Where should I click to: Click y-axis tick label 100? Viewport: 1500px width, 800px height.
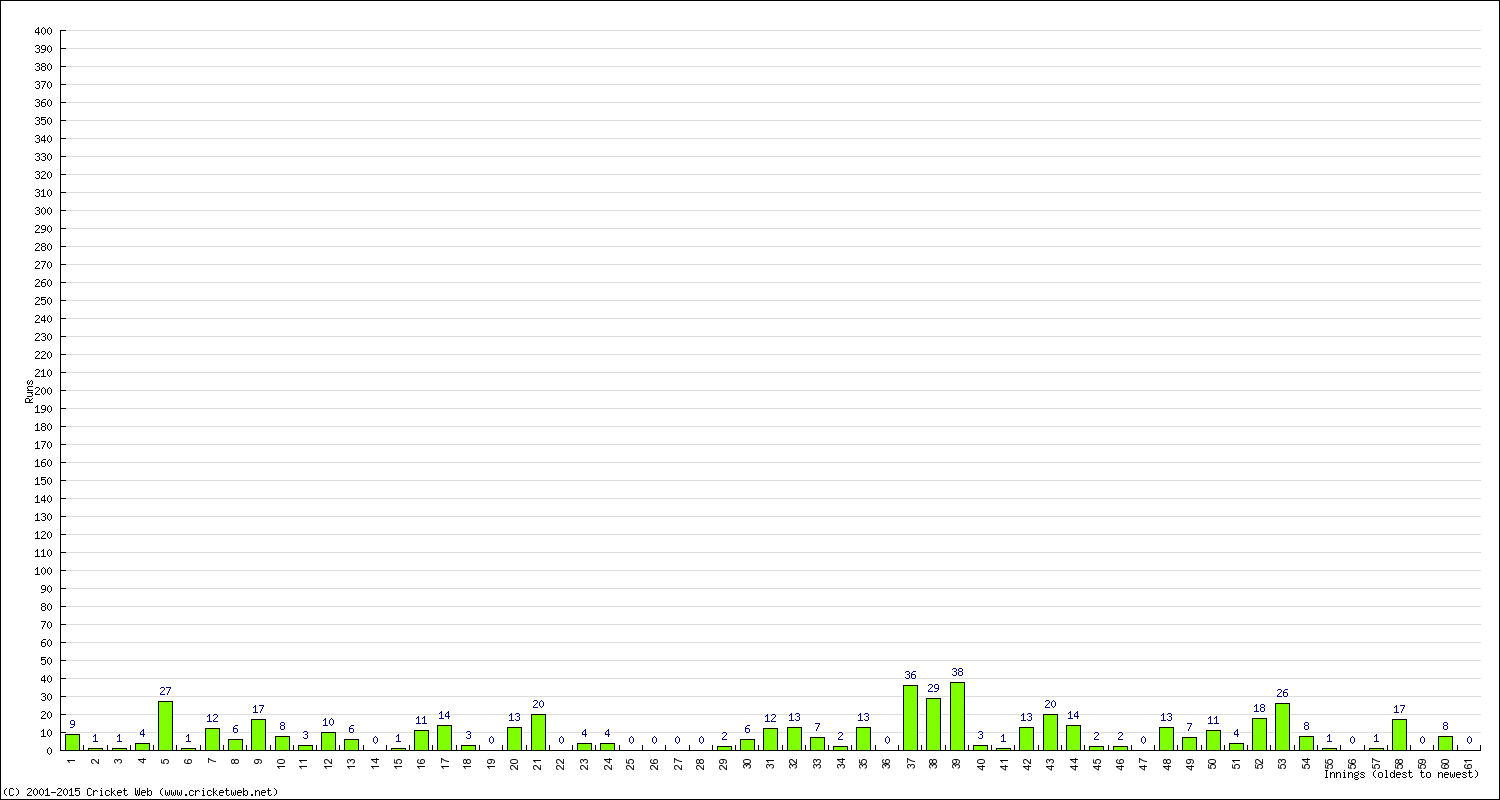click(x=43, y=571)
